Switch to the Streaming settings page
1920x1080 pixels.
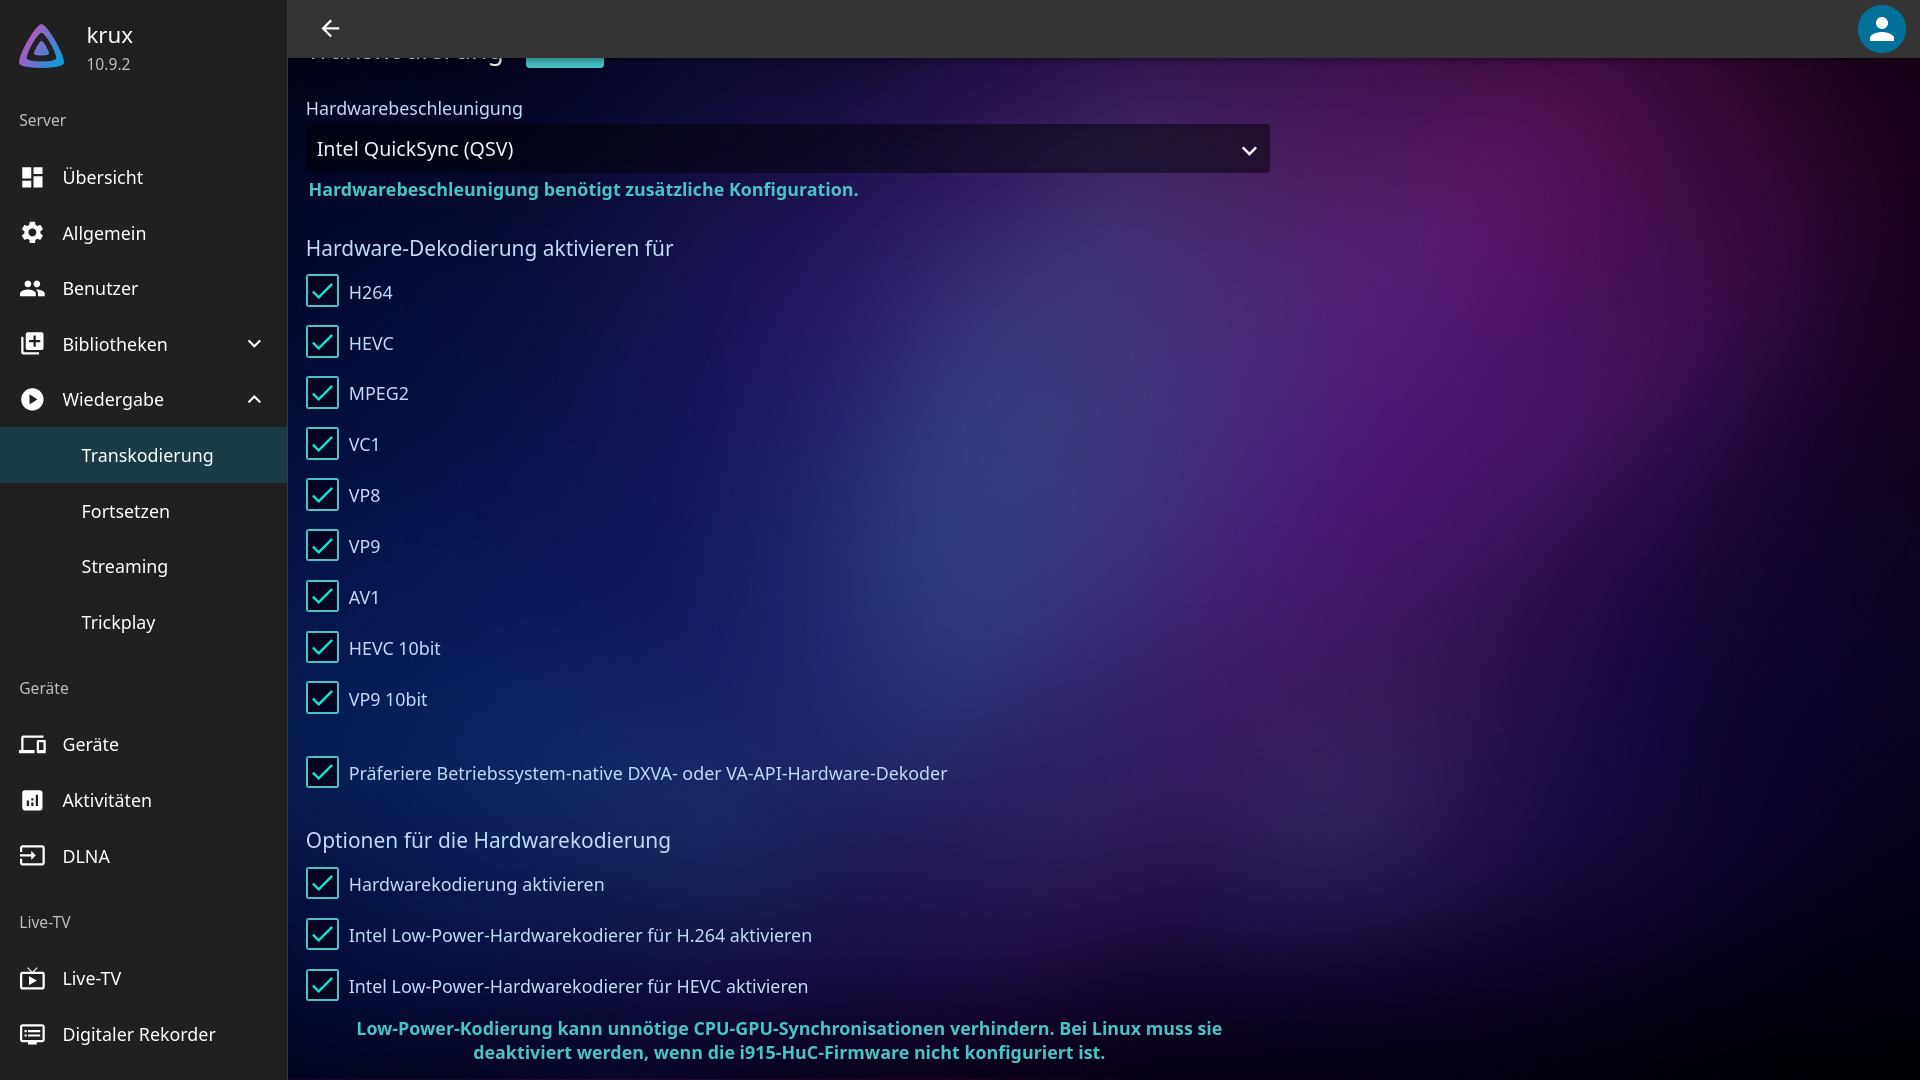(x=124, y=566)
